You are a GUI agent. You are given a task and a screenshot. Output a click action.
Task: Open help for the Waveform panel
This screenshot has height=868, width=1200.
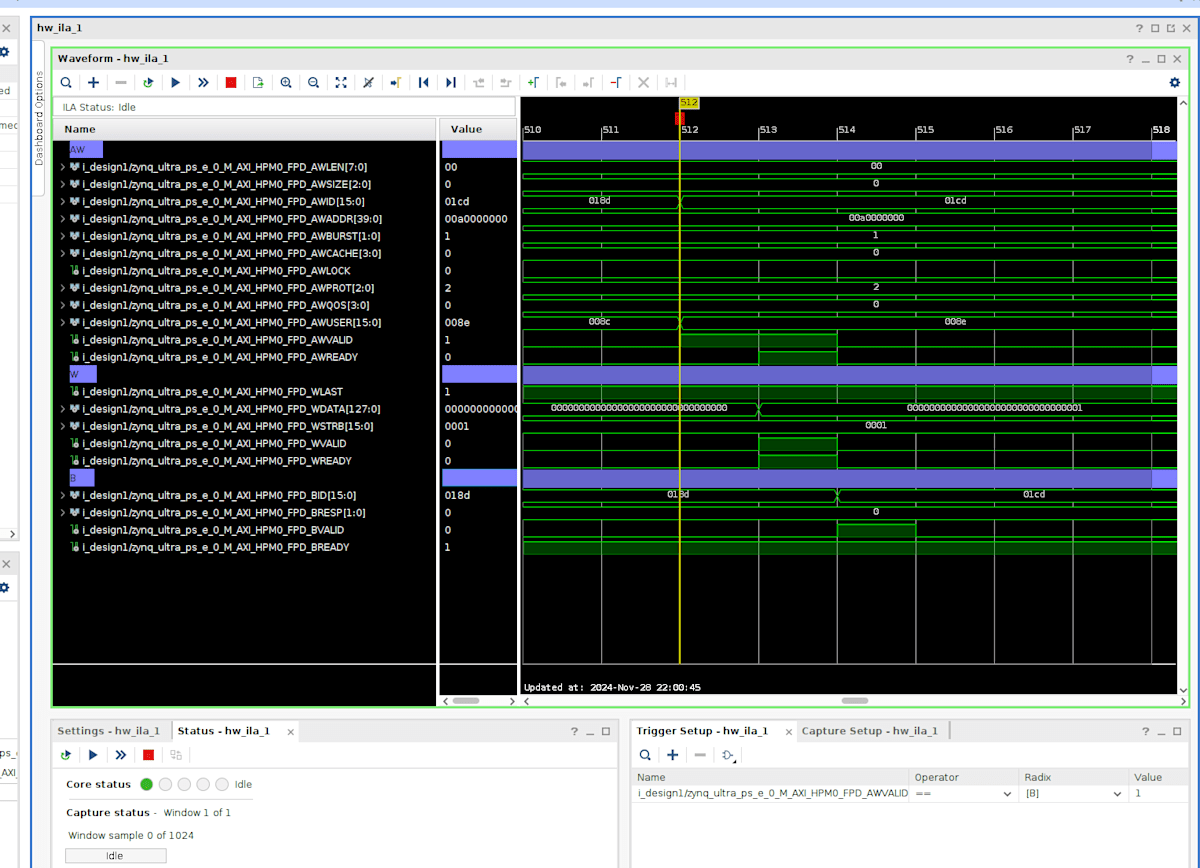tap(1130, 59)
